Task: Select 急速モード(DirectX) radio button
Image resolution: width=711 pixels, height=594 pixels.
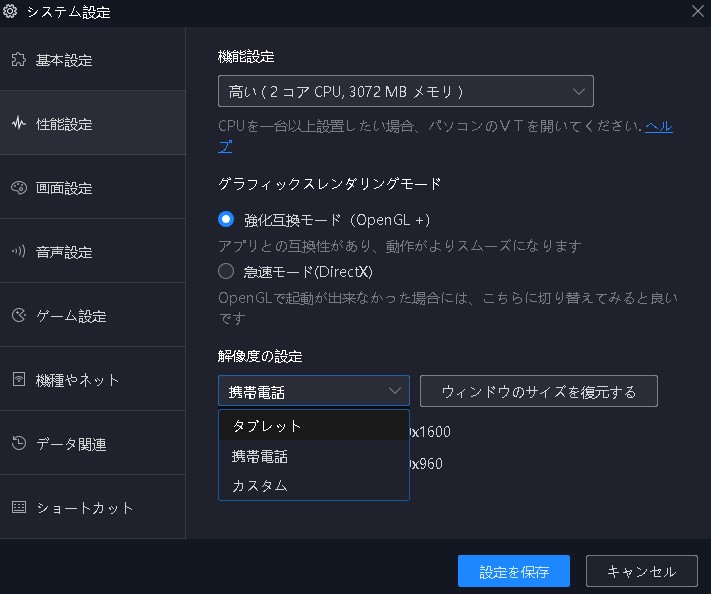Action: point(226,272)
